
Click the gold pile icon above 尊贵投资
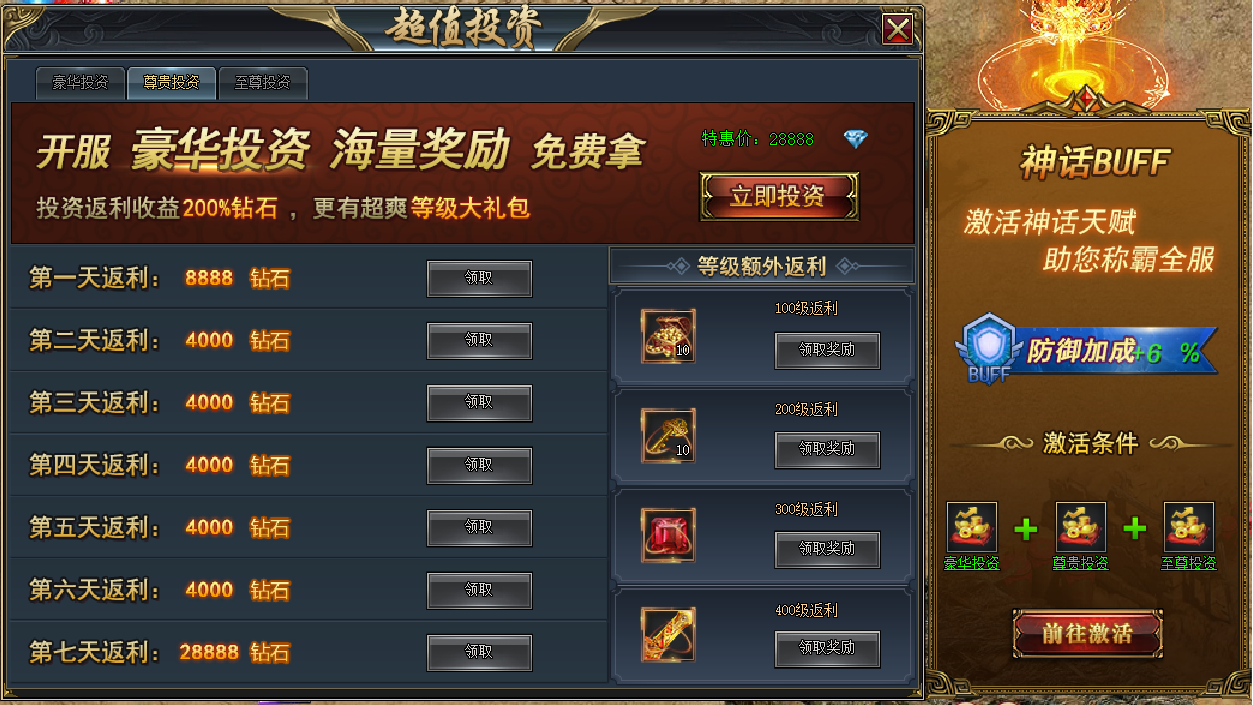pos(1081,527)
